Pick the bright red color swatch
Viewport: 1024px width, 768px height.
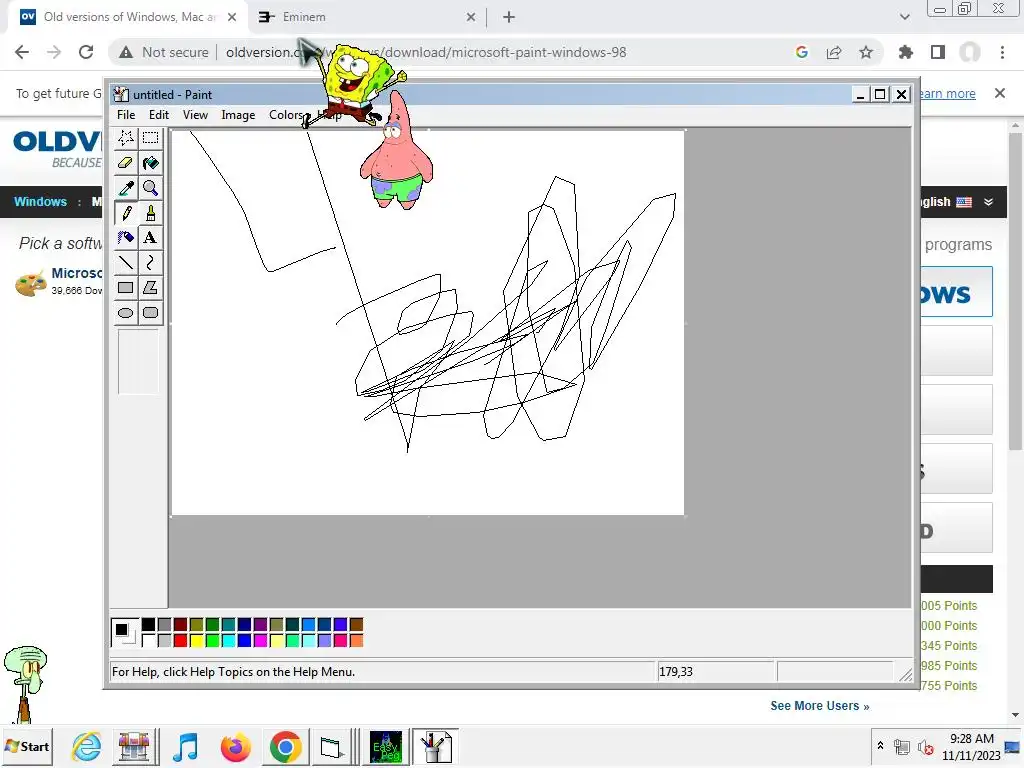tap(180, 641)
